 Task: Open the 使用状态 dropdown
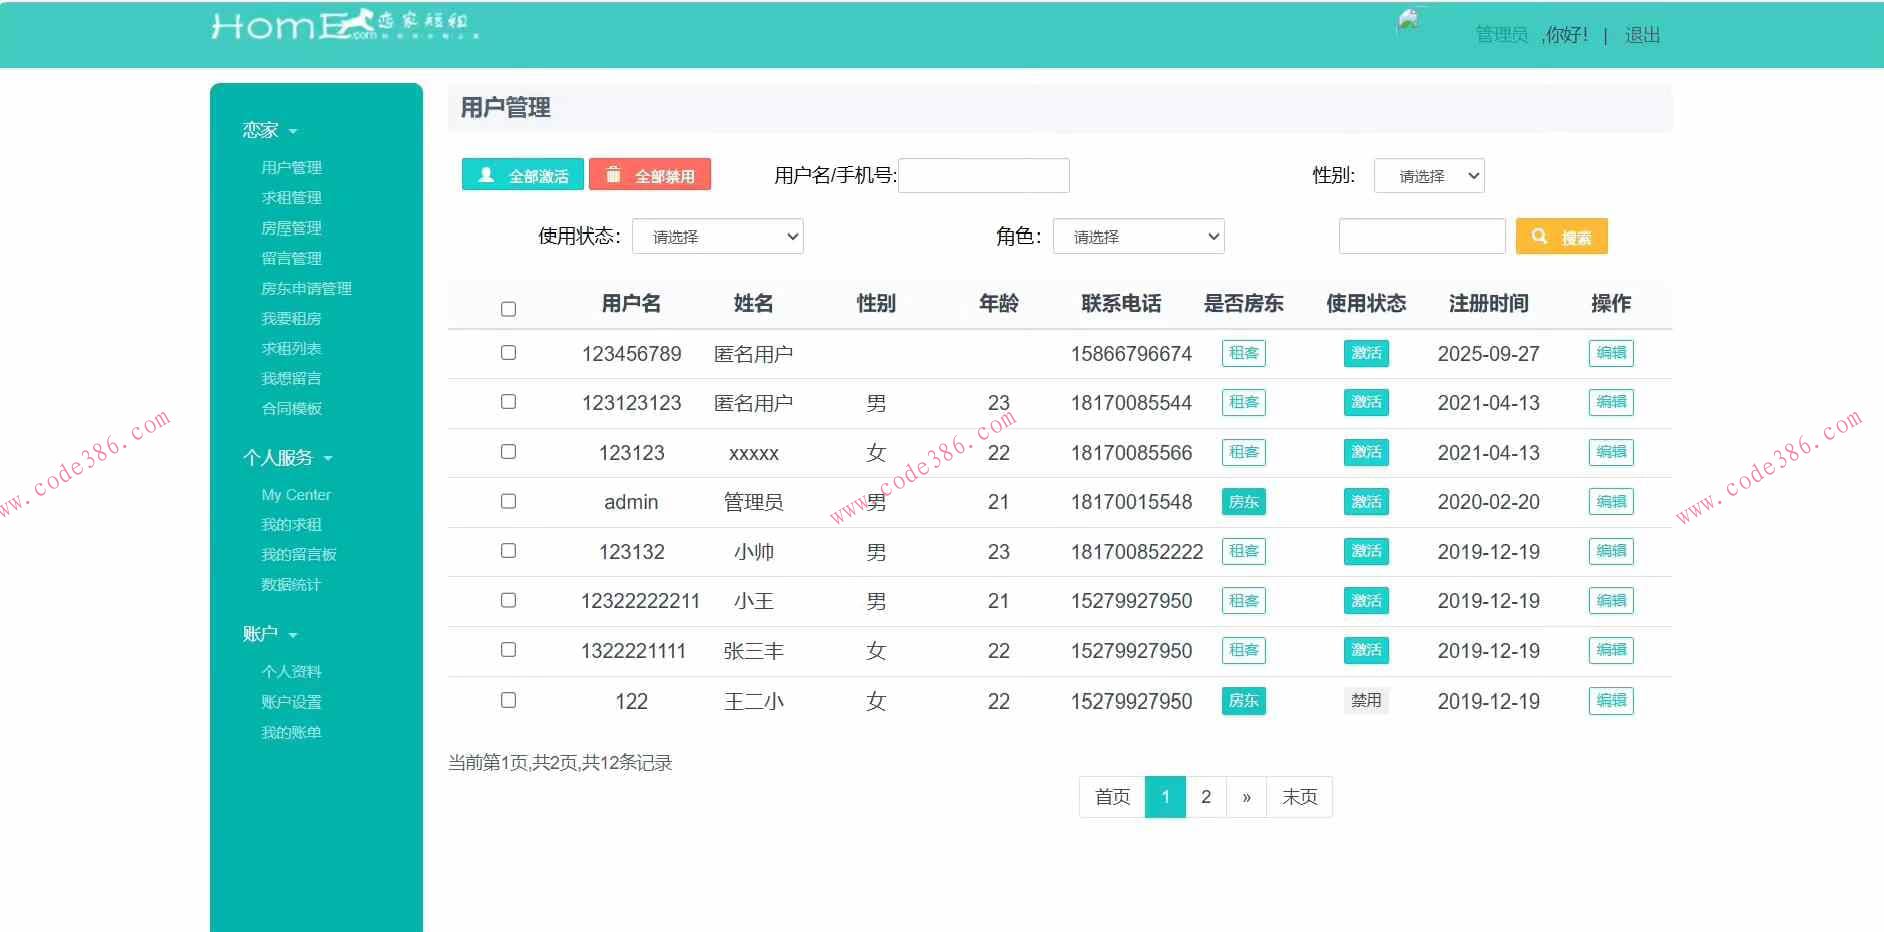(718, 236)
